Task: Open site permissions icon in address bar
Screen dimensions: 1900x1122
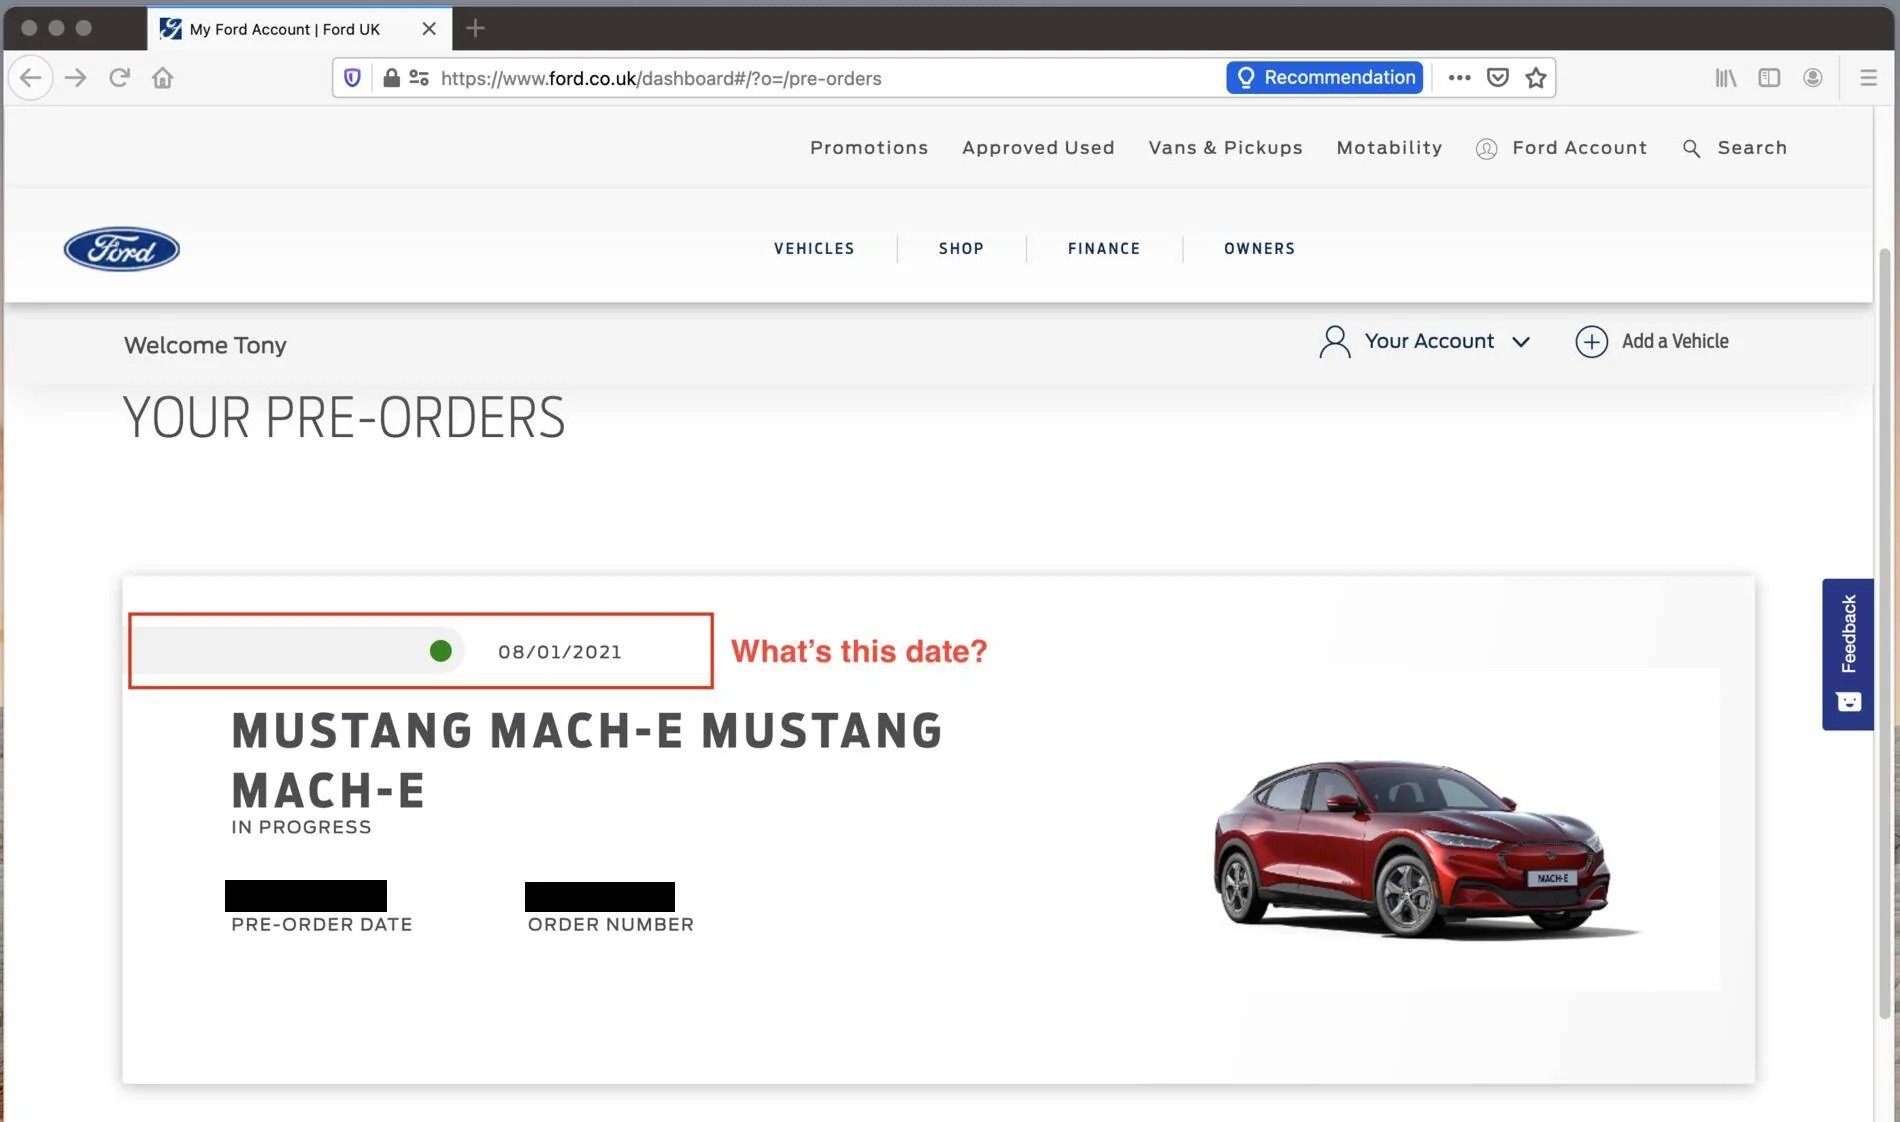Action: point(419,78)
